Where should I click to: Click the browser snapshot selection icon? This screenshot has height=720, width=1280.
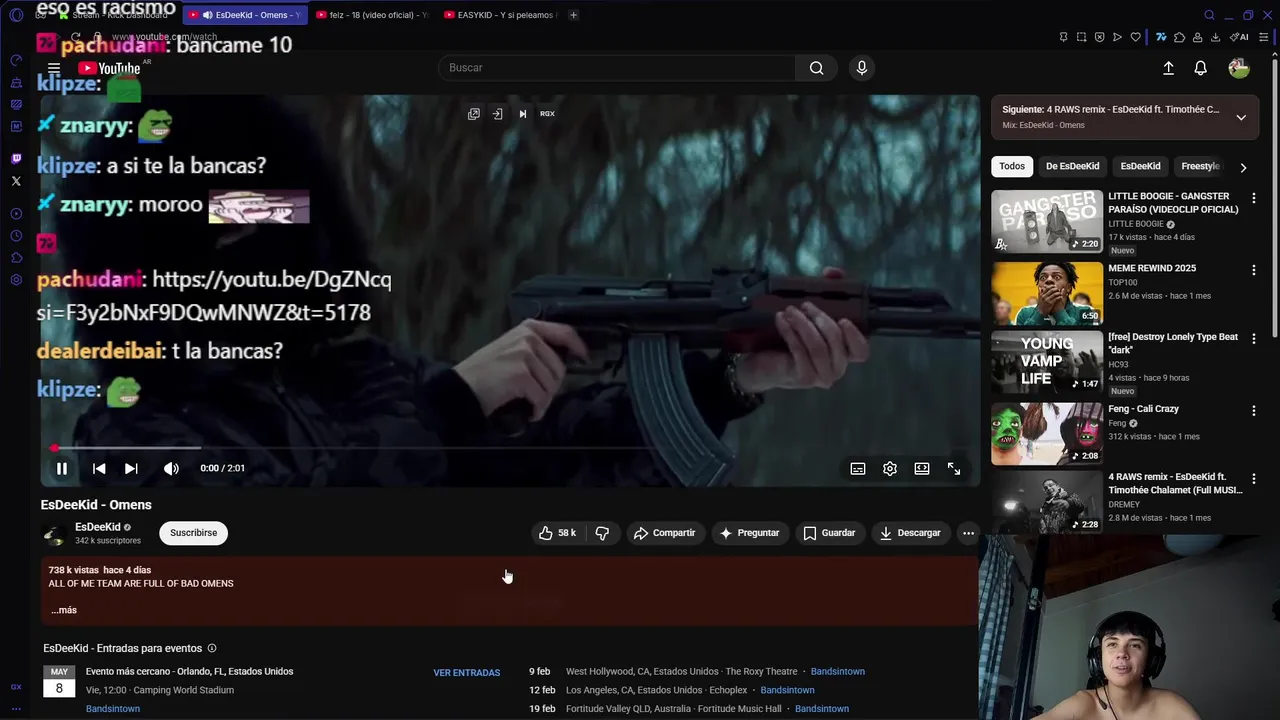(1081, 37)
